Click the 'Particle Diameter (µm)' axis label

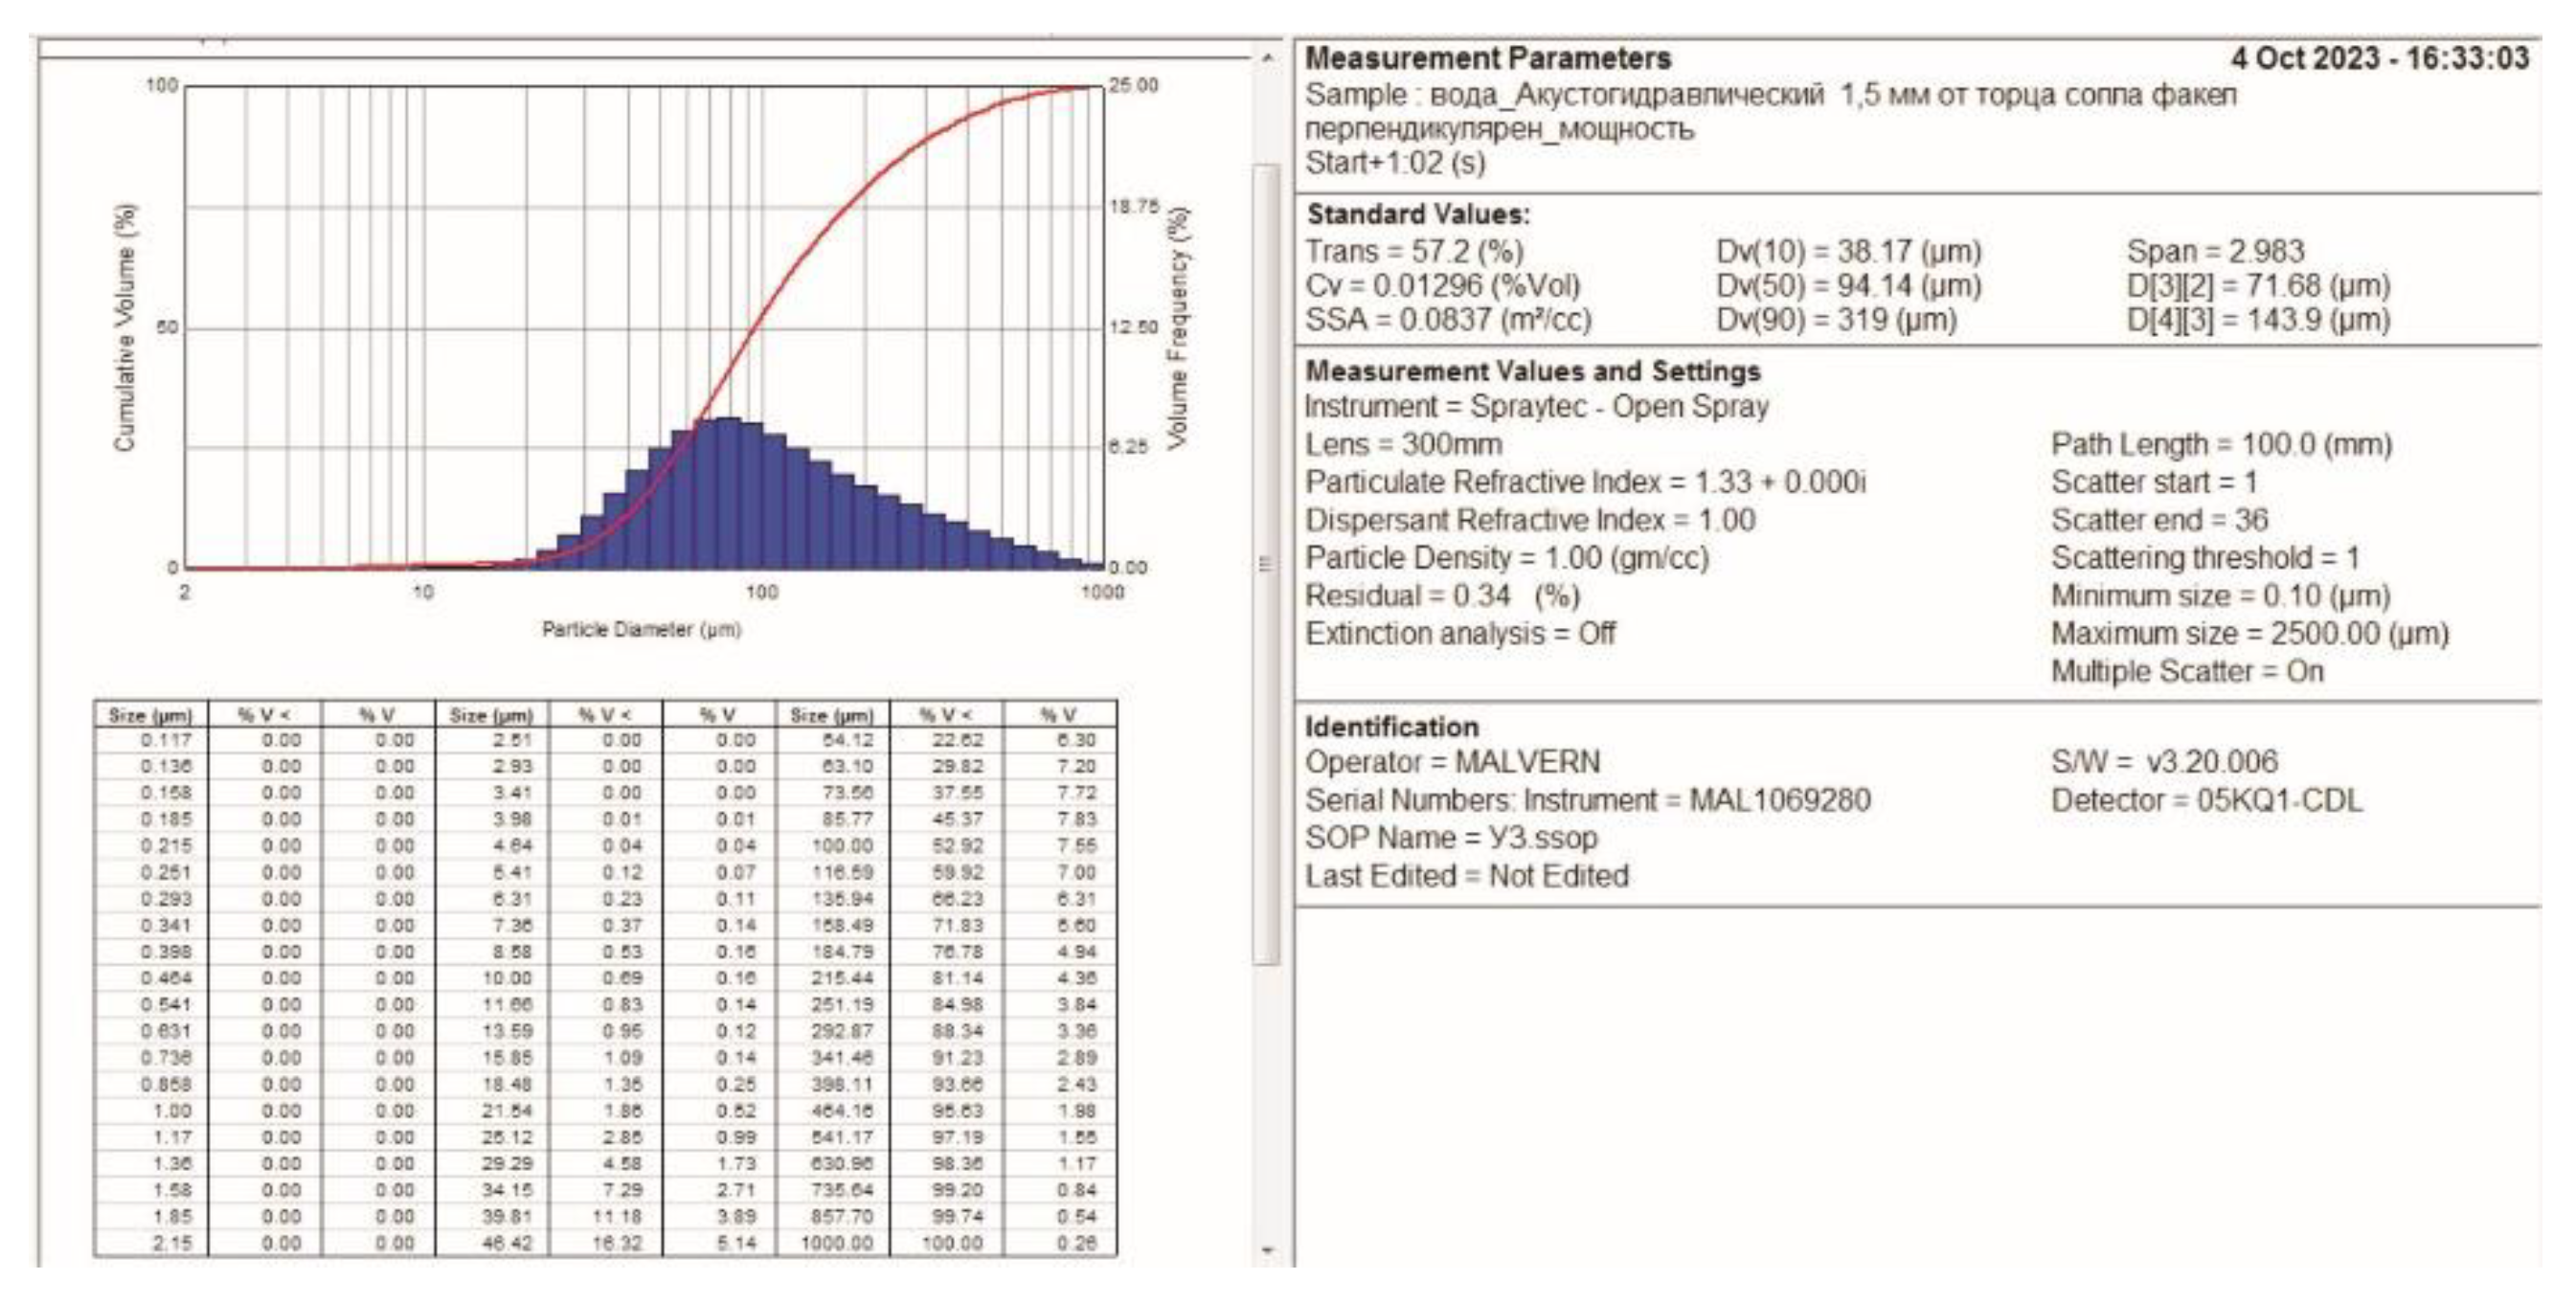tap(641, 630)
